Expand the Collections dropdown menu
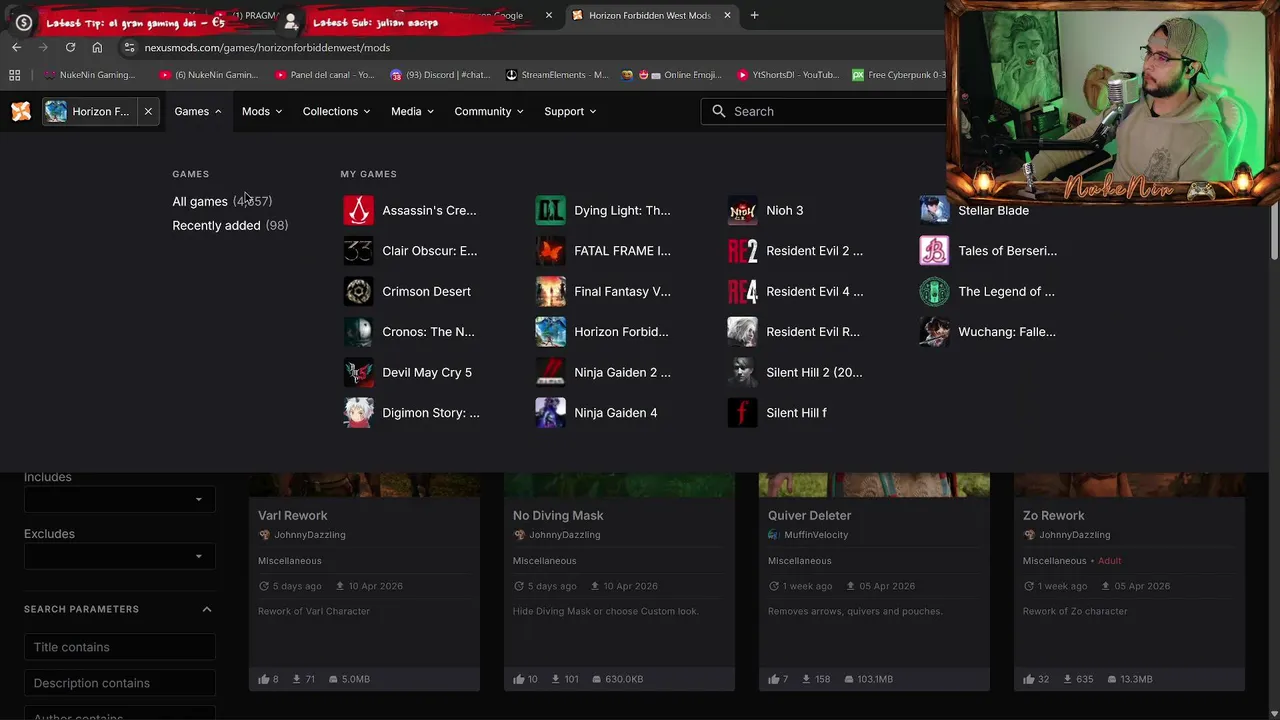The width and height of the screenshot is (1280, 720). click(336, 111)
